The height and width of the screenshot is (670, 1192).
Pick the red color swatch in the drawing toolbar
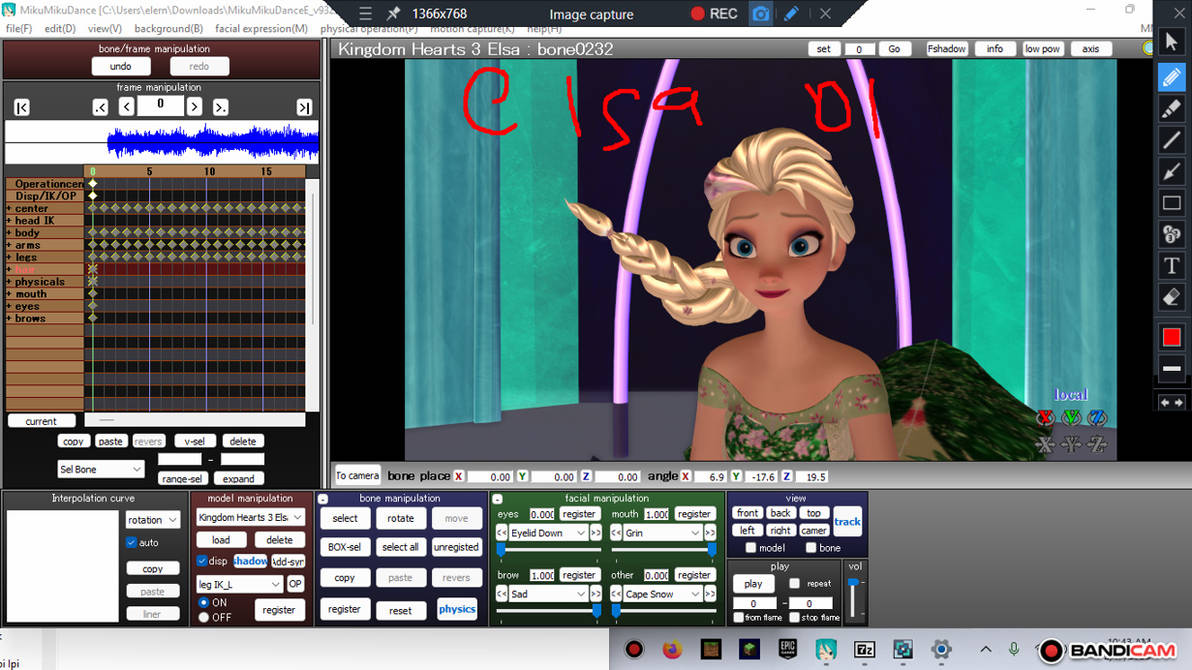(1171, 337)
